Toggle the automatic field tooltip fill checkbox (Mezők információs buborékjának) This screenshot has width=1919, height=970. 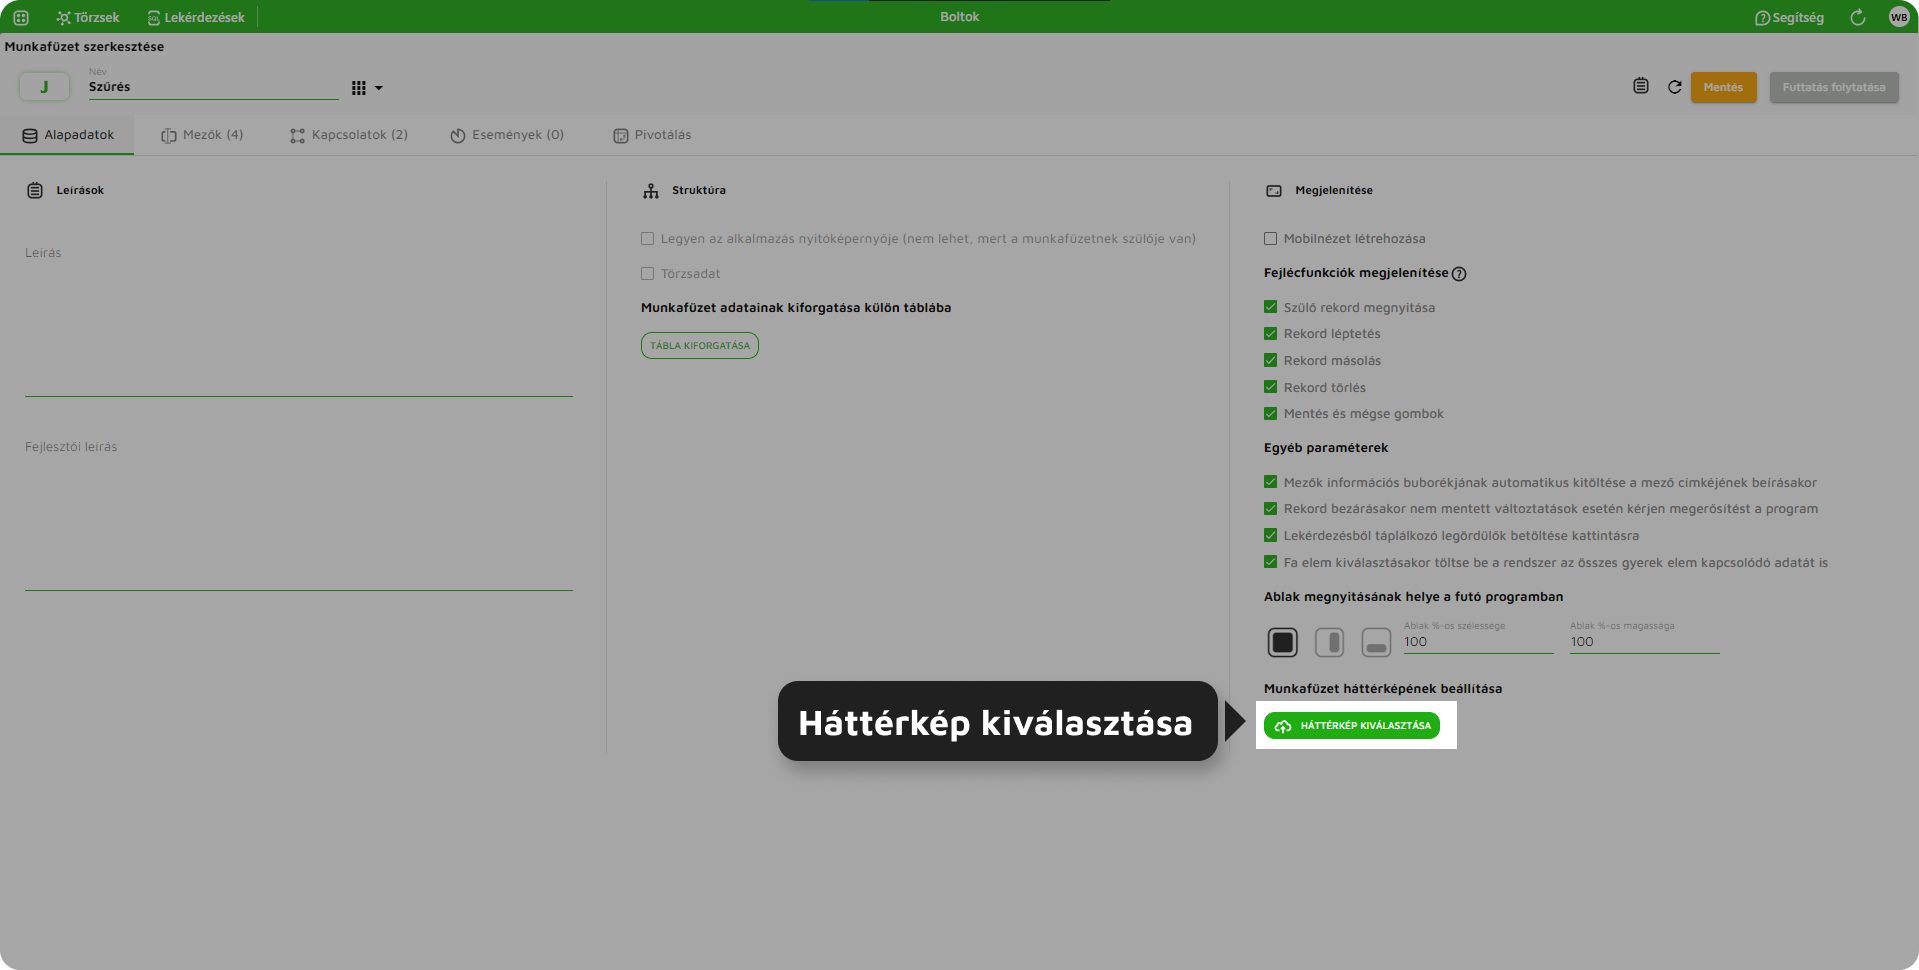(1270, 482)
